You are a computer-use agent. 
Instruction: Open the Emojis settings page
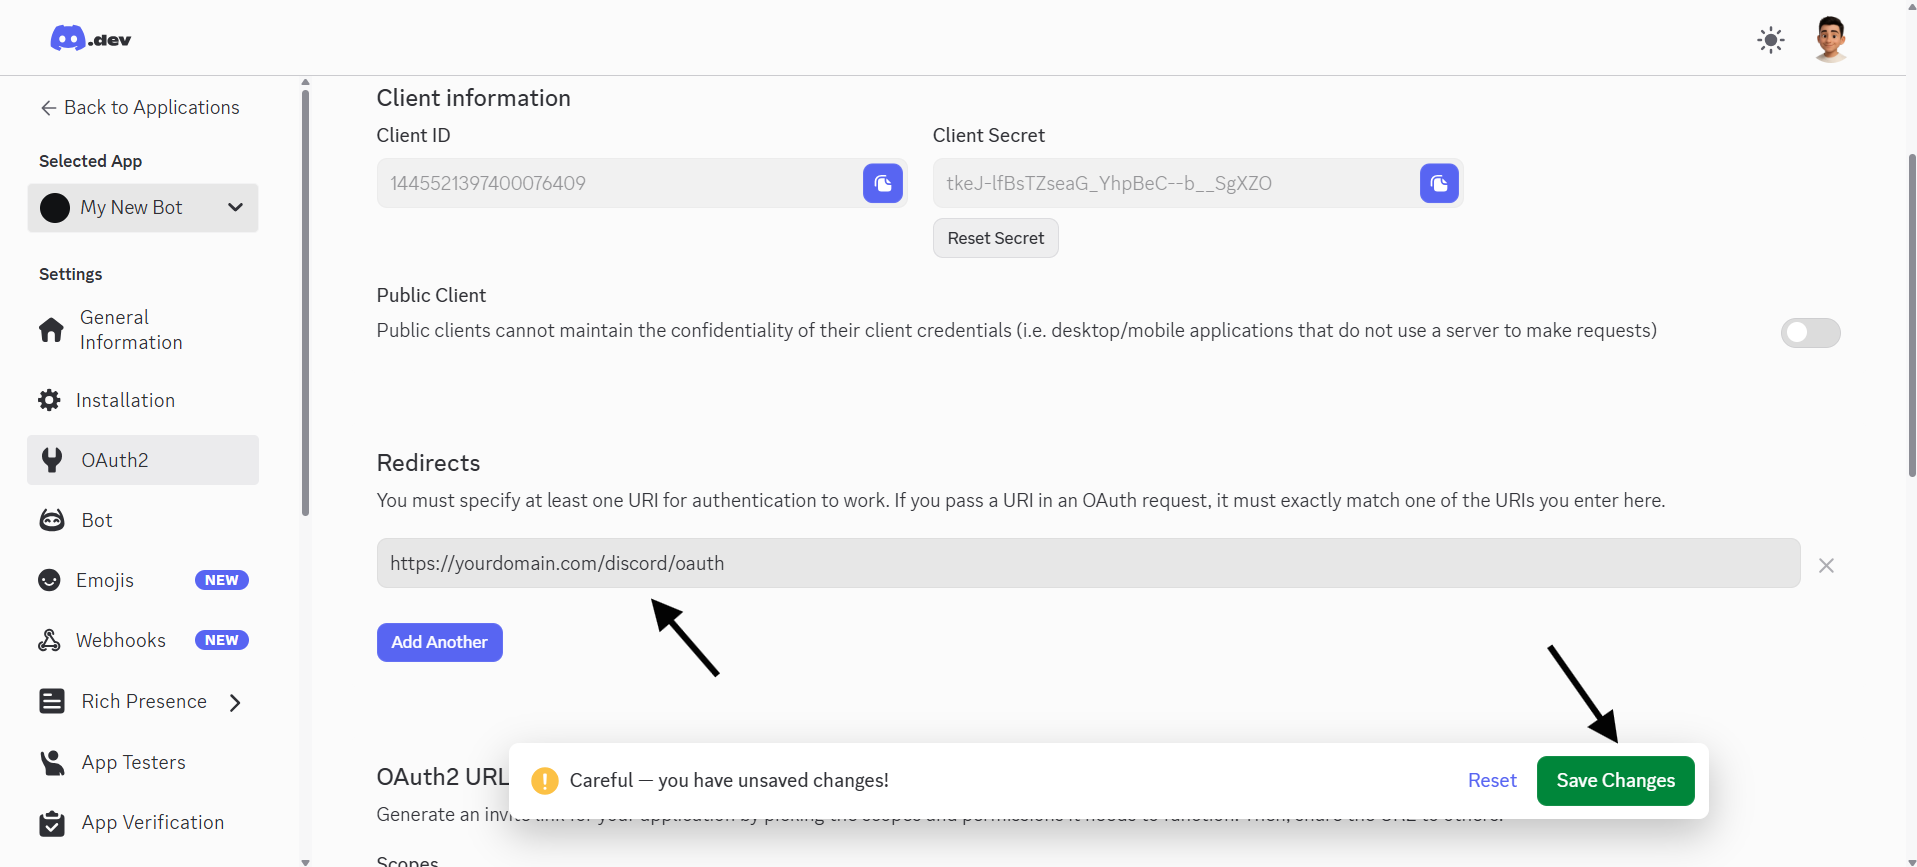(x=105, y=580)
